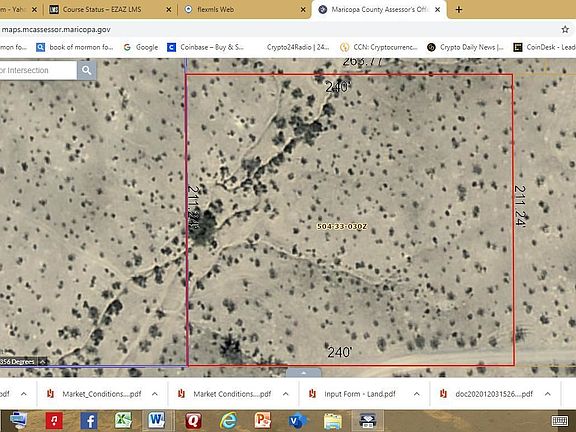This screenshot has width=576, height=432.
Task: Open Excel from the taskbar
Action: tap(123, 421)
